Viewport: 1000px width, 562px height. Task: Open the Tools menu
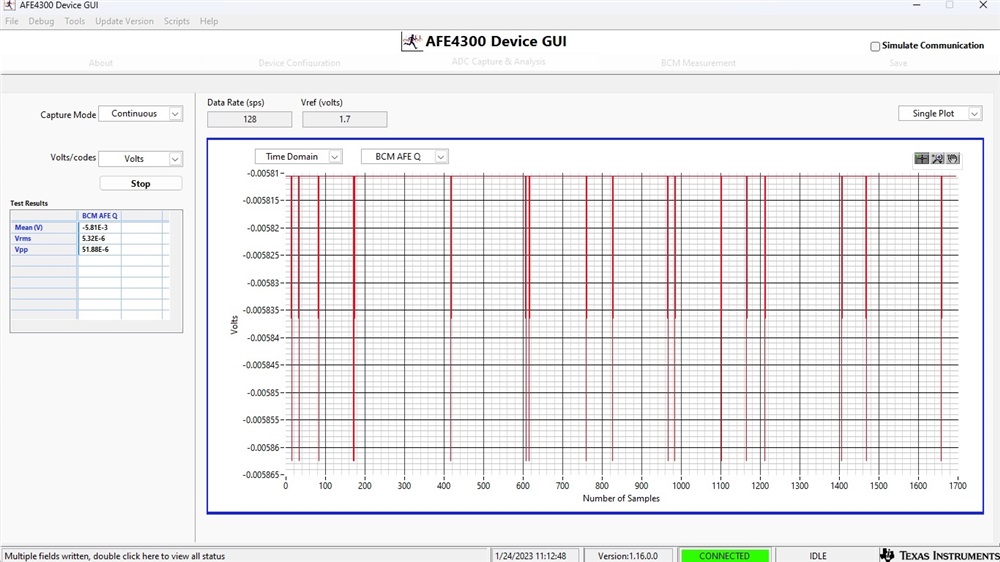tap(75, 21)
